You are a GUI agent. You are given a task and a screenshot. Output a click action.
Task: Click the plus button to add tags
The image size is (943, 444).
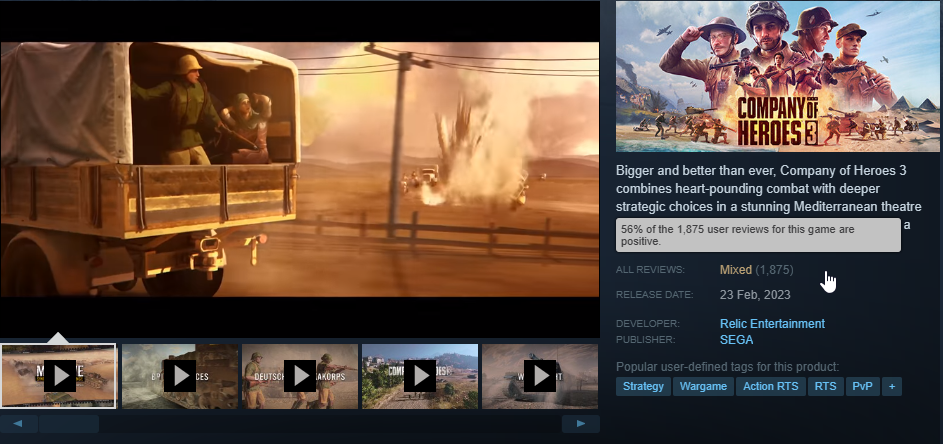(892, 386)
